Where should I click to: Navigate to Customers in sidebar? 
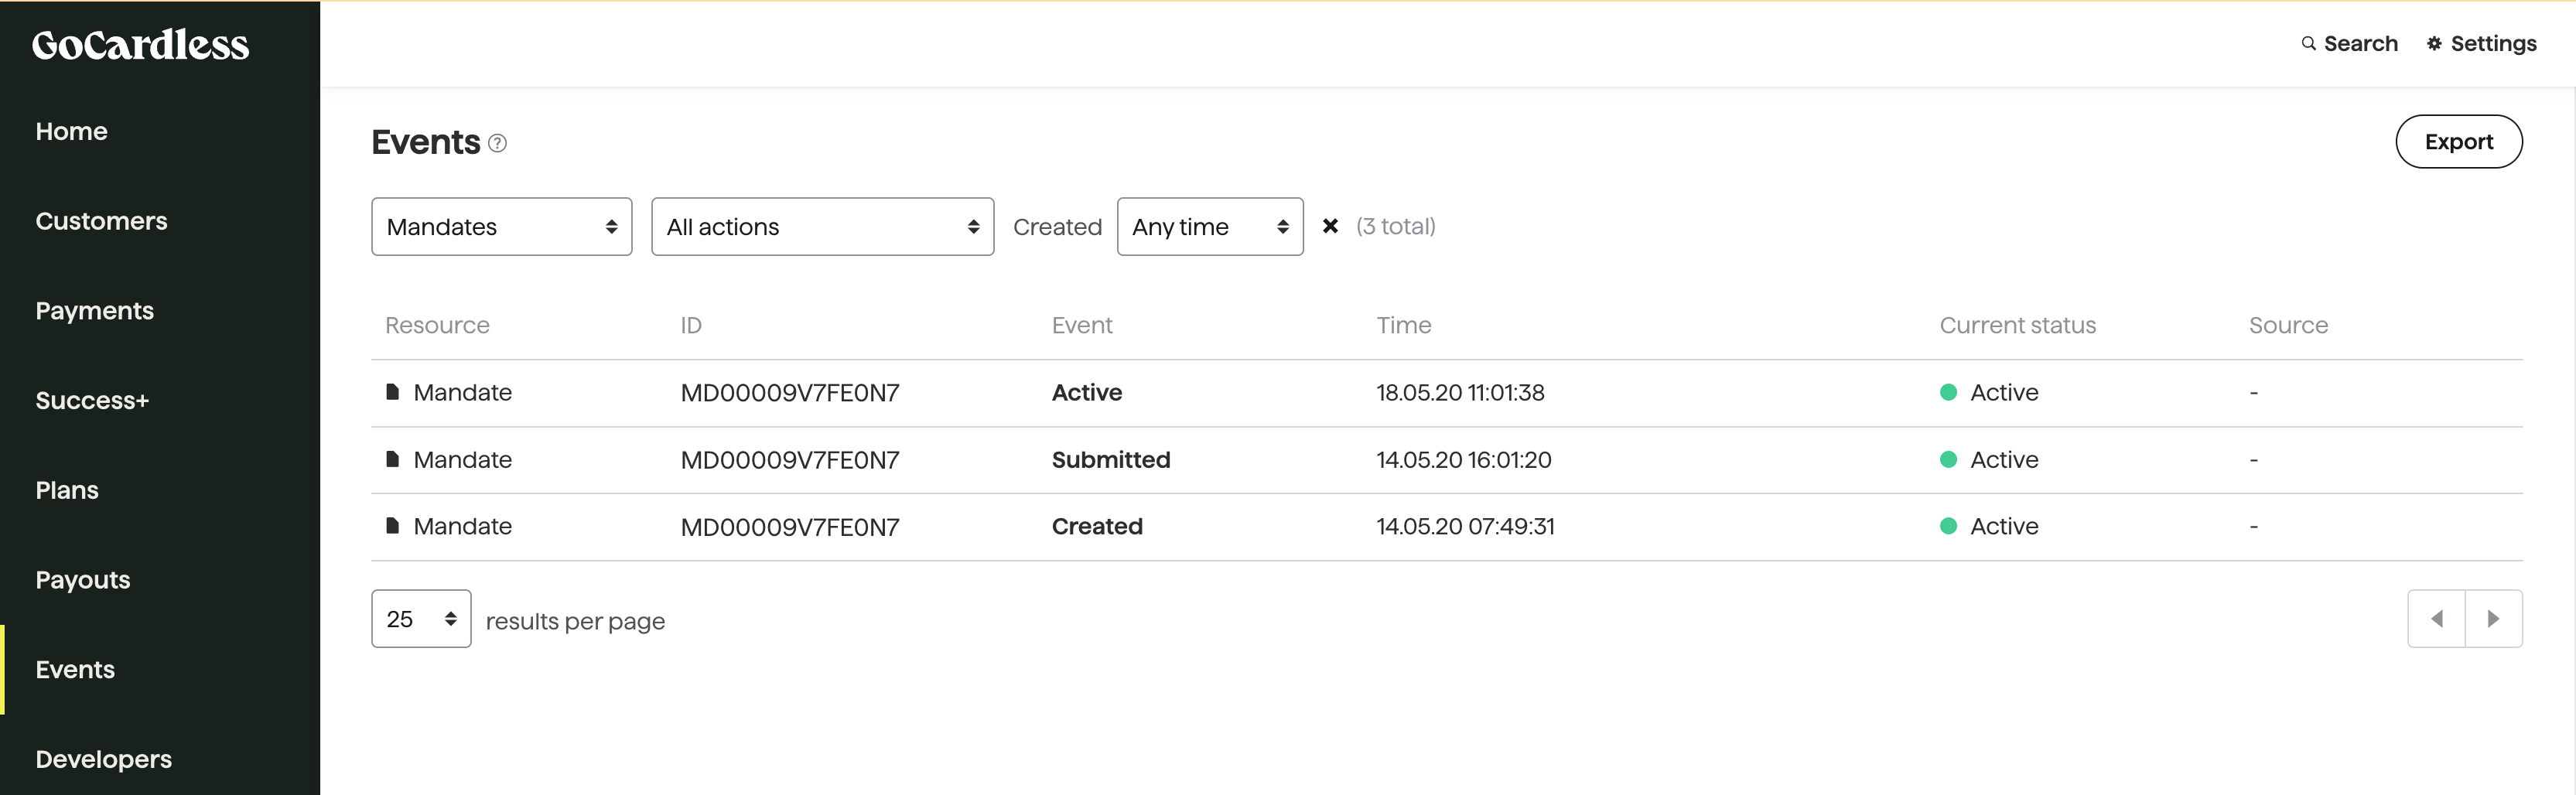[102, 221]
